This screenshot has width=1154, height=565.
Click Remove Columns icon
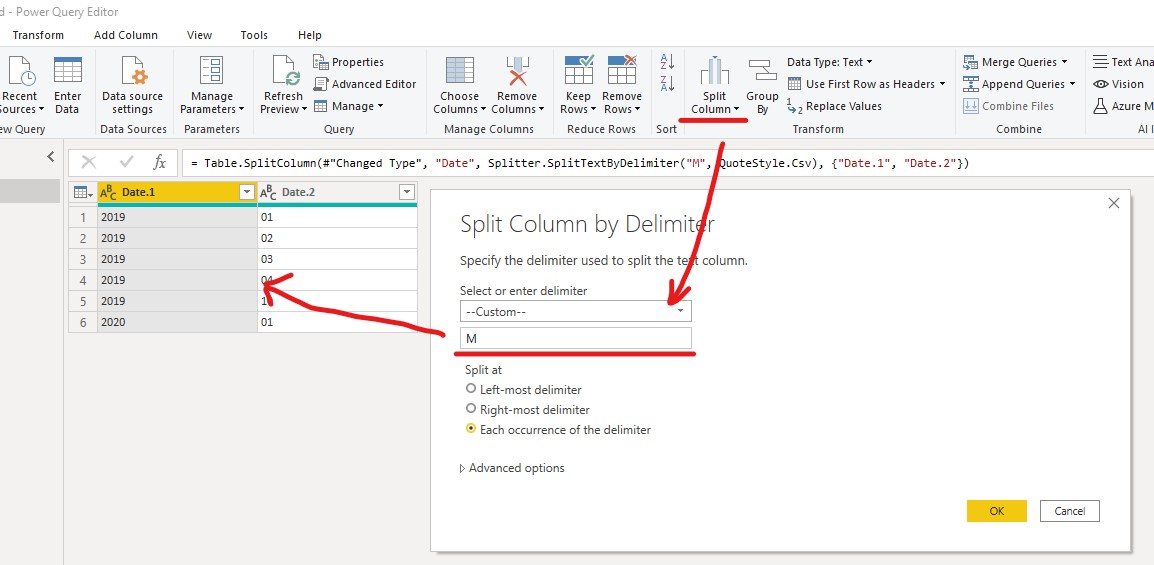click(517, 71)
